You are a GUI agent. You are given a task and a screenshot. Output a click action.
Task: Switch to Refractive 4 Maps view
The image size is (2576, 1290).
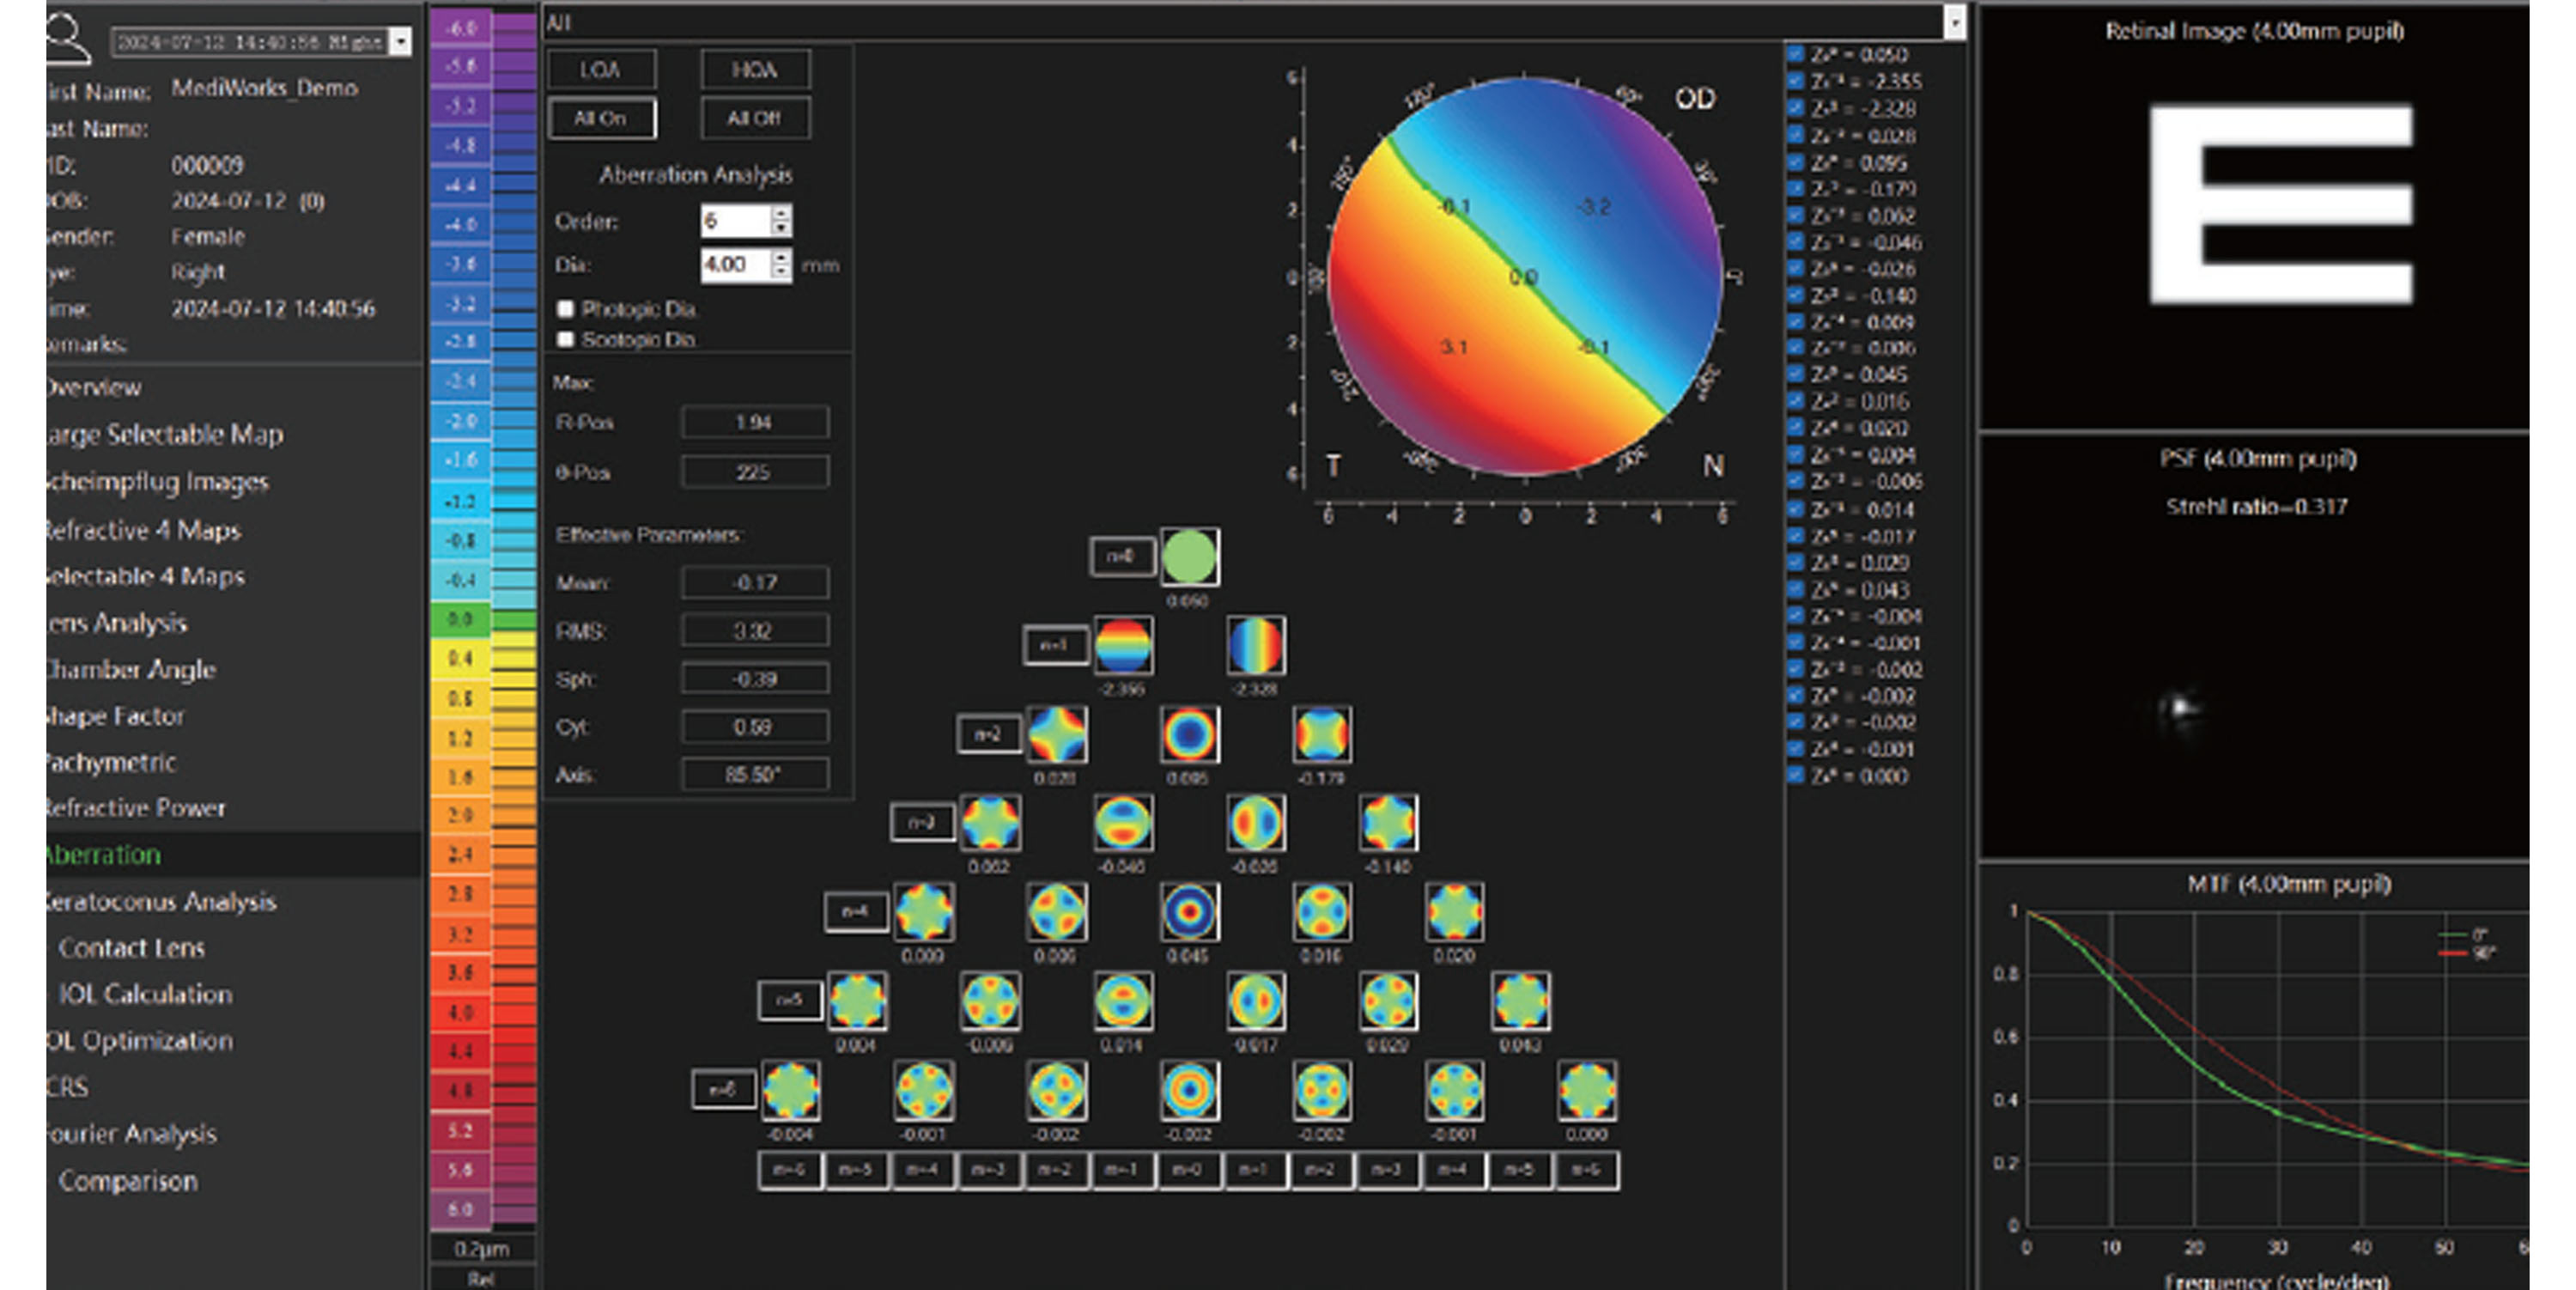[x=143, y=530]
